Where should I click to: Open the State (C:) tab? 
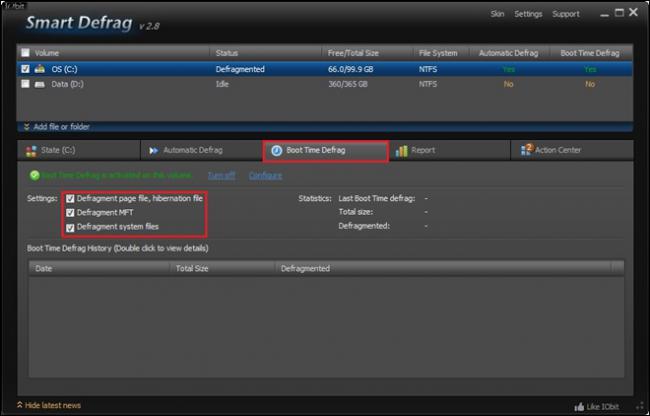click(79, 150)
